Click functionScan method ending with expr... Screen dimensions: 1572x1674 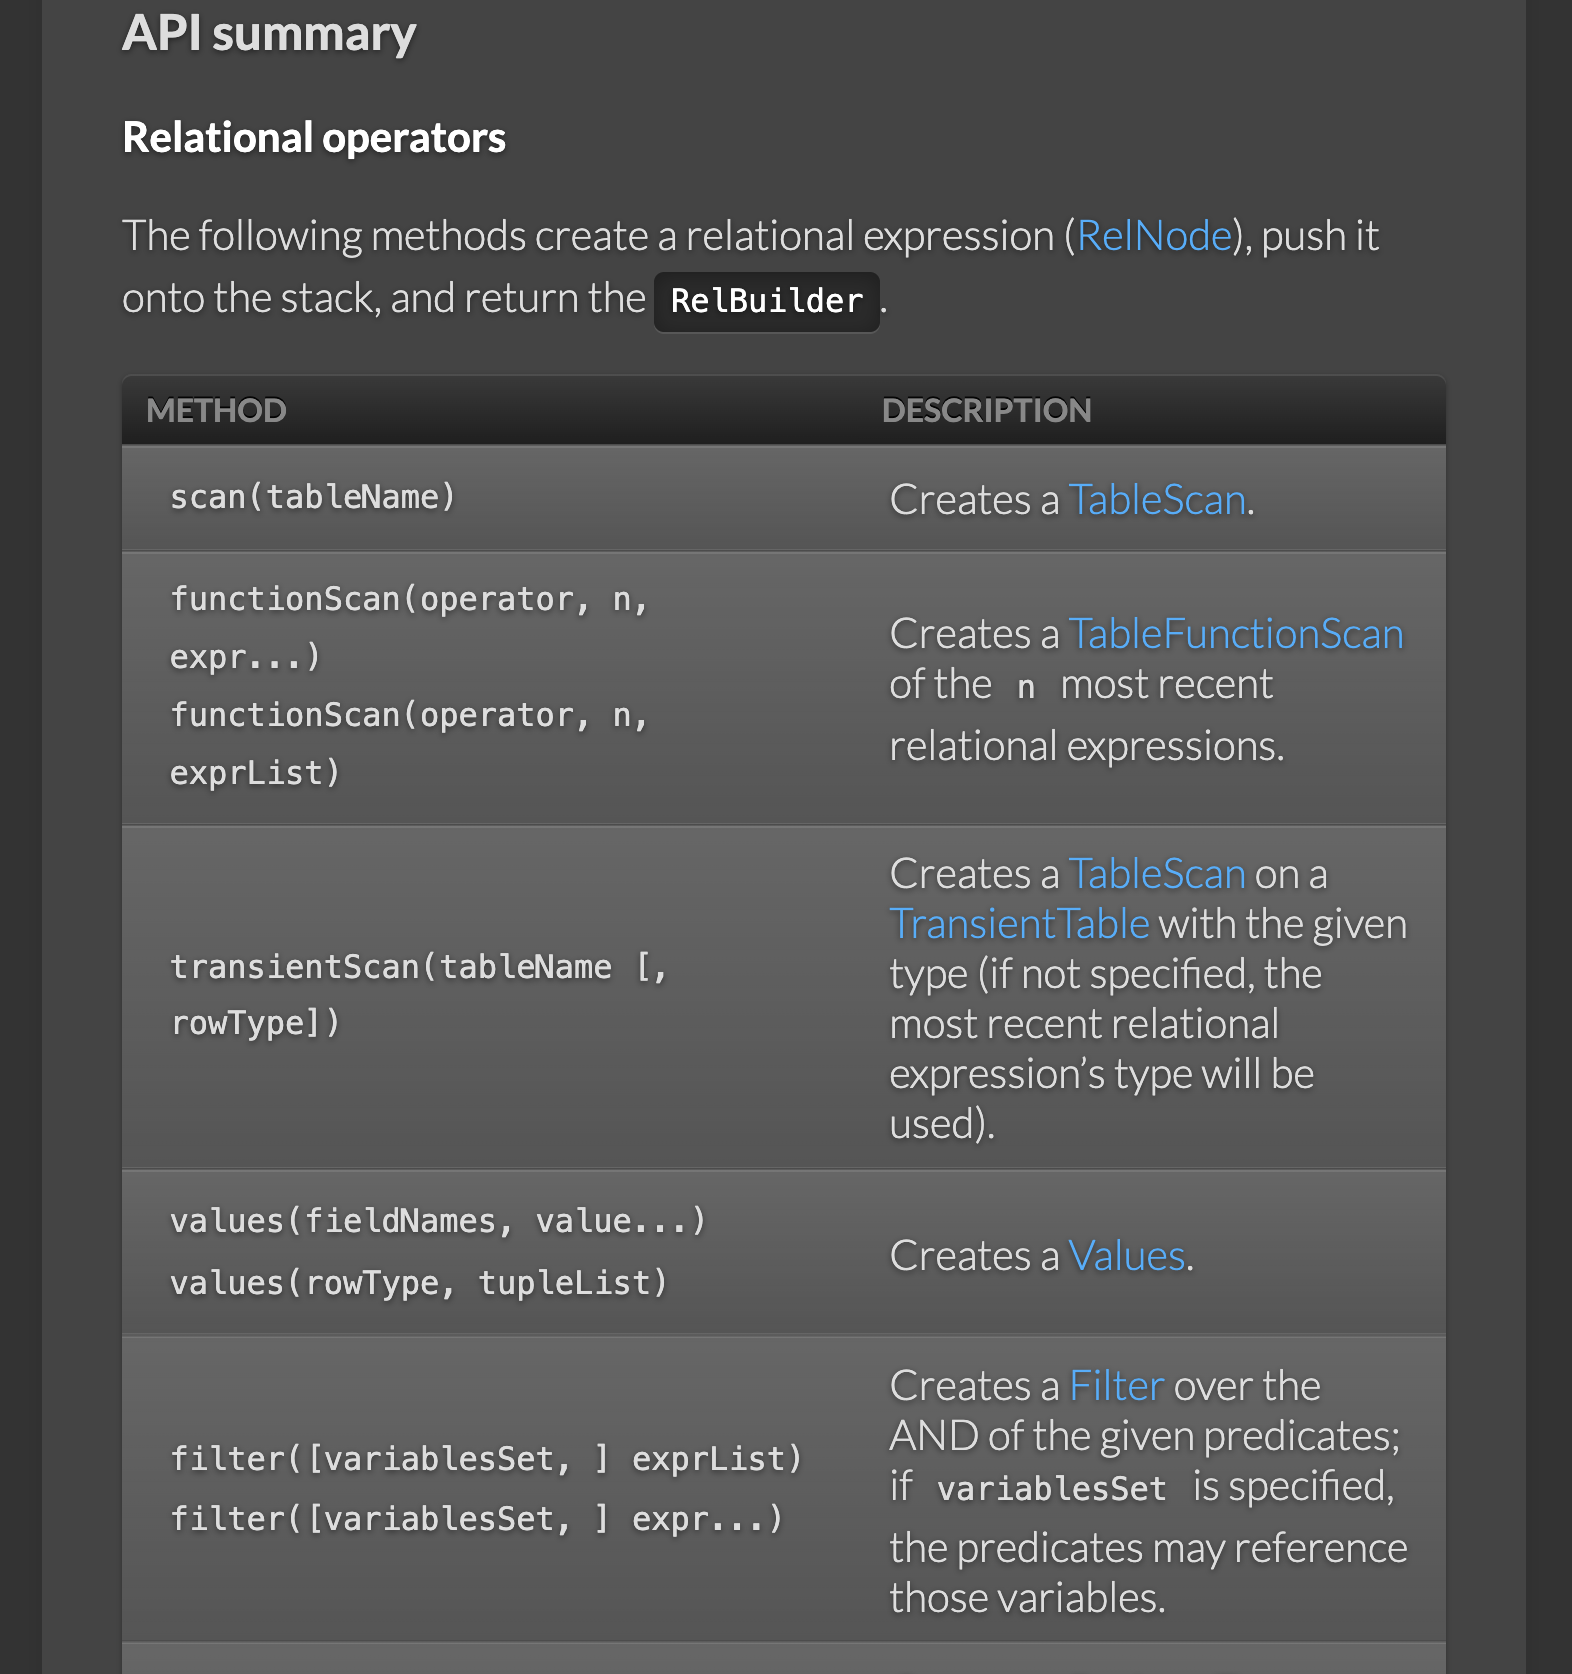tap(408, 627)
